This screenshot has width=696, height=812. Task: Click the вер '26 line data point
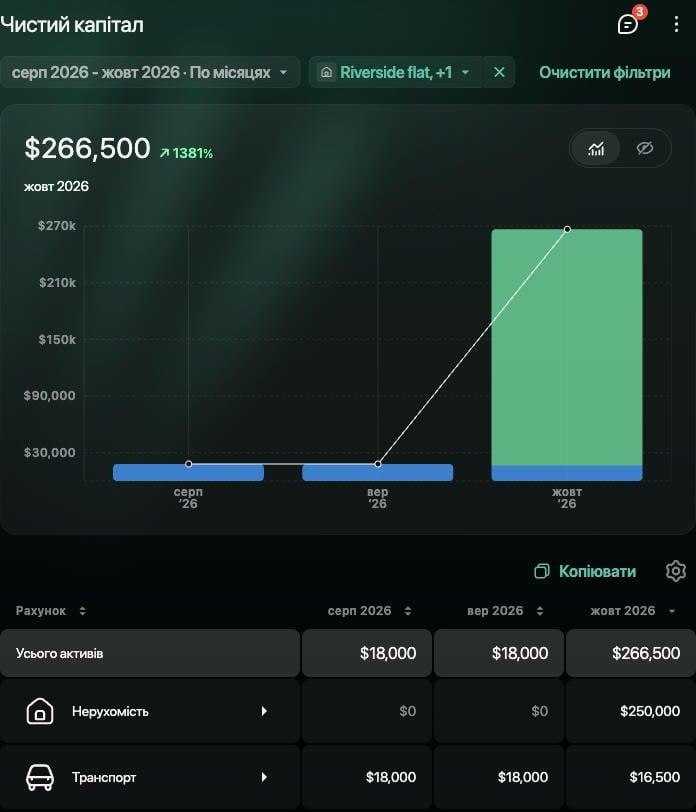coord(378,464)
